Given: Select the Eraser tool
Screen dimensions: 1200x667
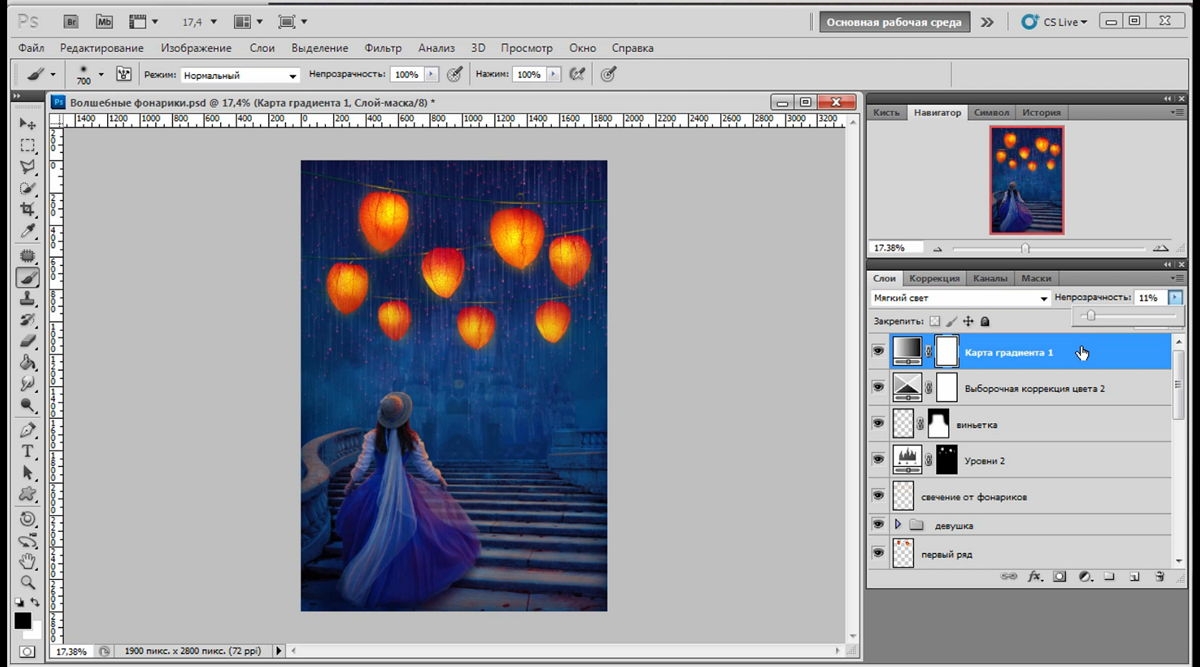Looking at the screenshot, I should click(28, 342).
